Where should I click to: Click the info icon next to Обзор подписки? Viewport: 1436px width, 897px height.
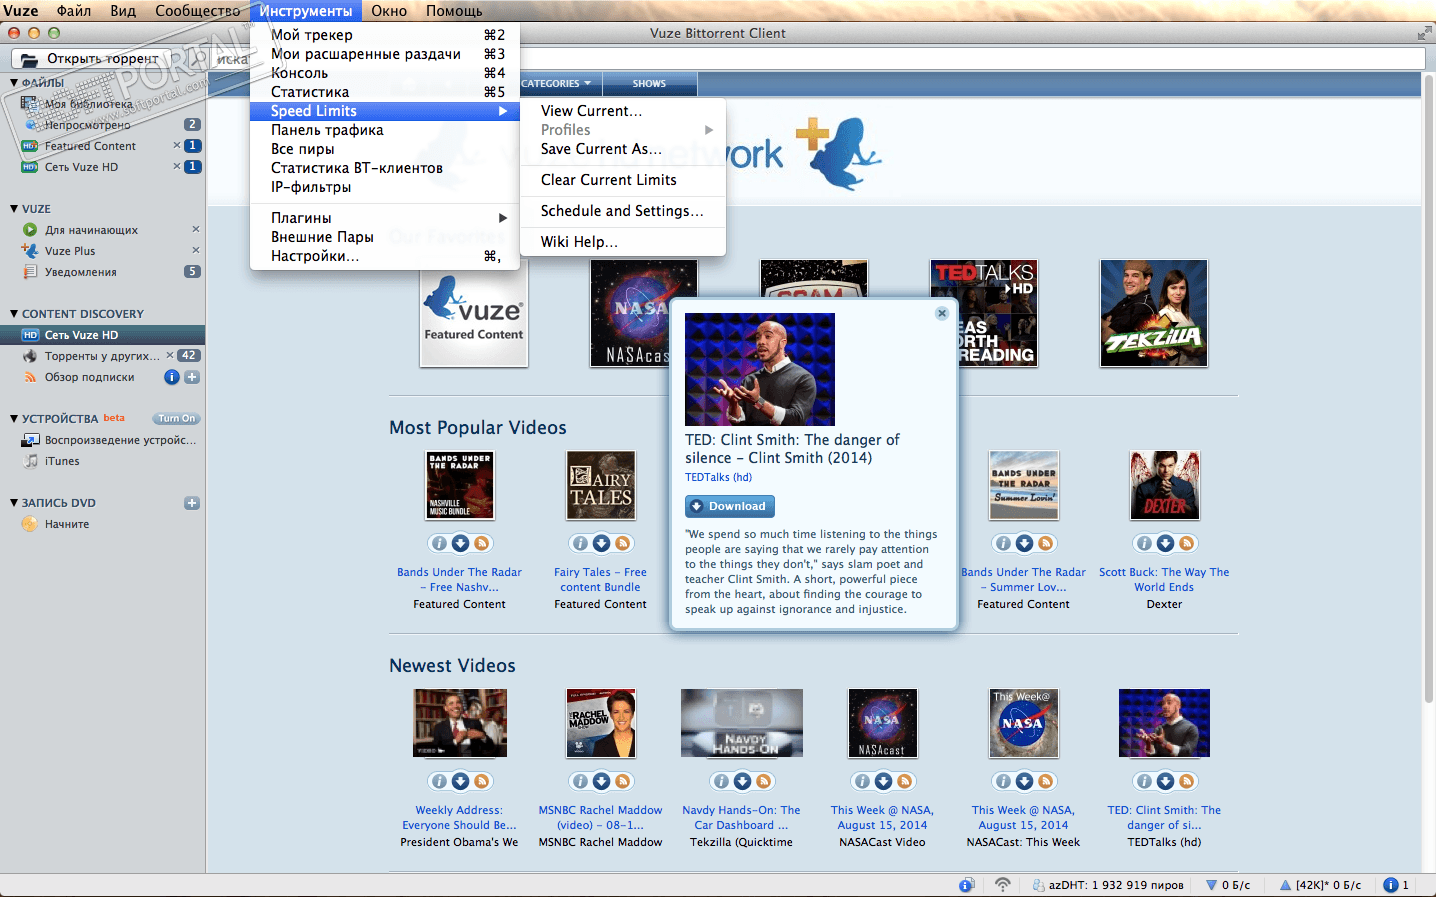tap(172, 377)
